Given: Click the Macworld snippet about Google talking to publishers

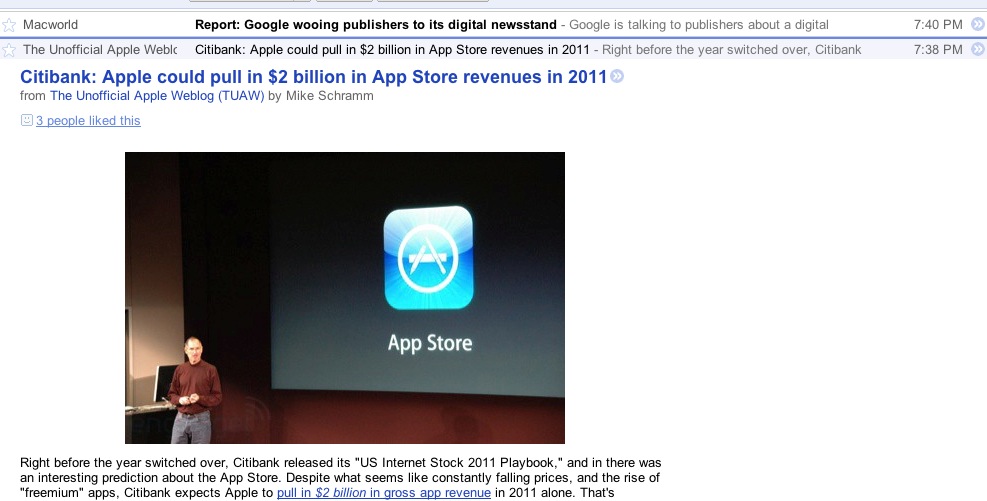Looking at the screenshot, I should (699, 25).
